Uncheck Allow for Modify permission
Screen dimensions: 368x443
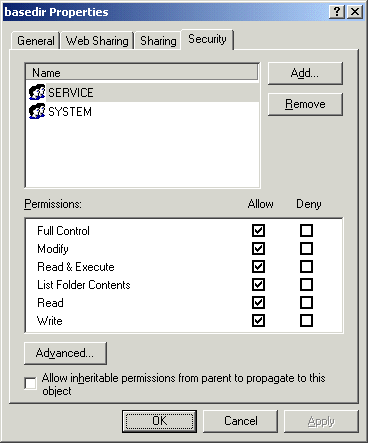258,248
